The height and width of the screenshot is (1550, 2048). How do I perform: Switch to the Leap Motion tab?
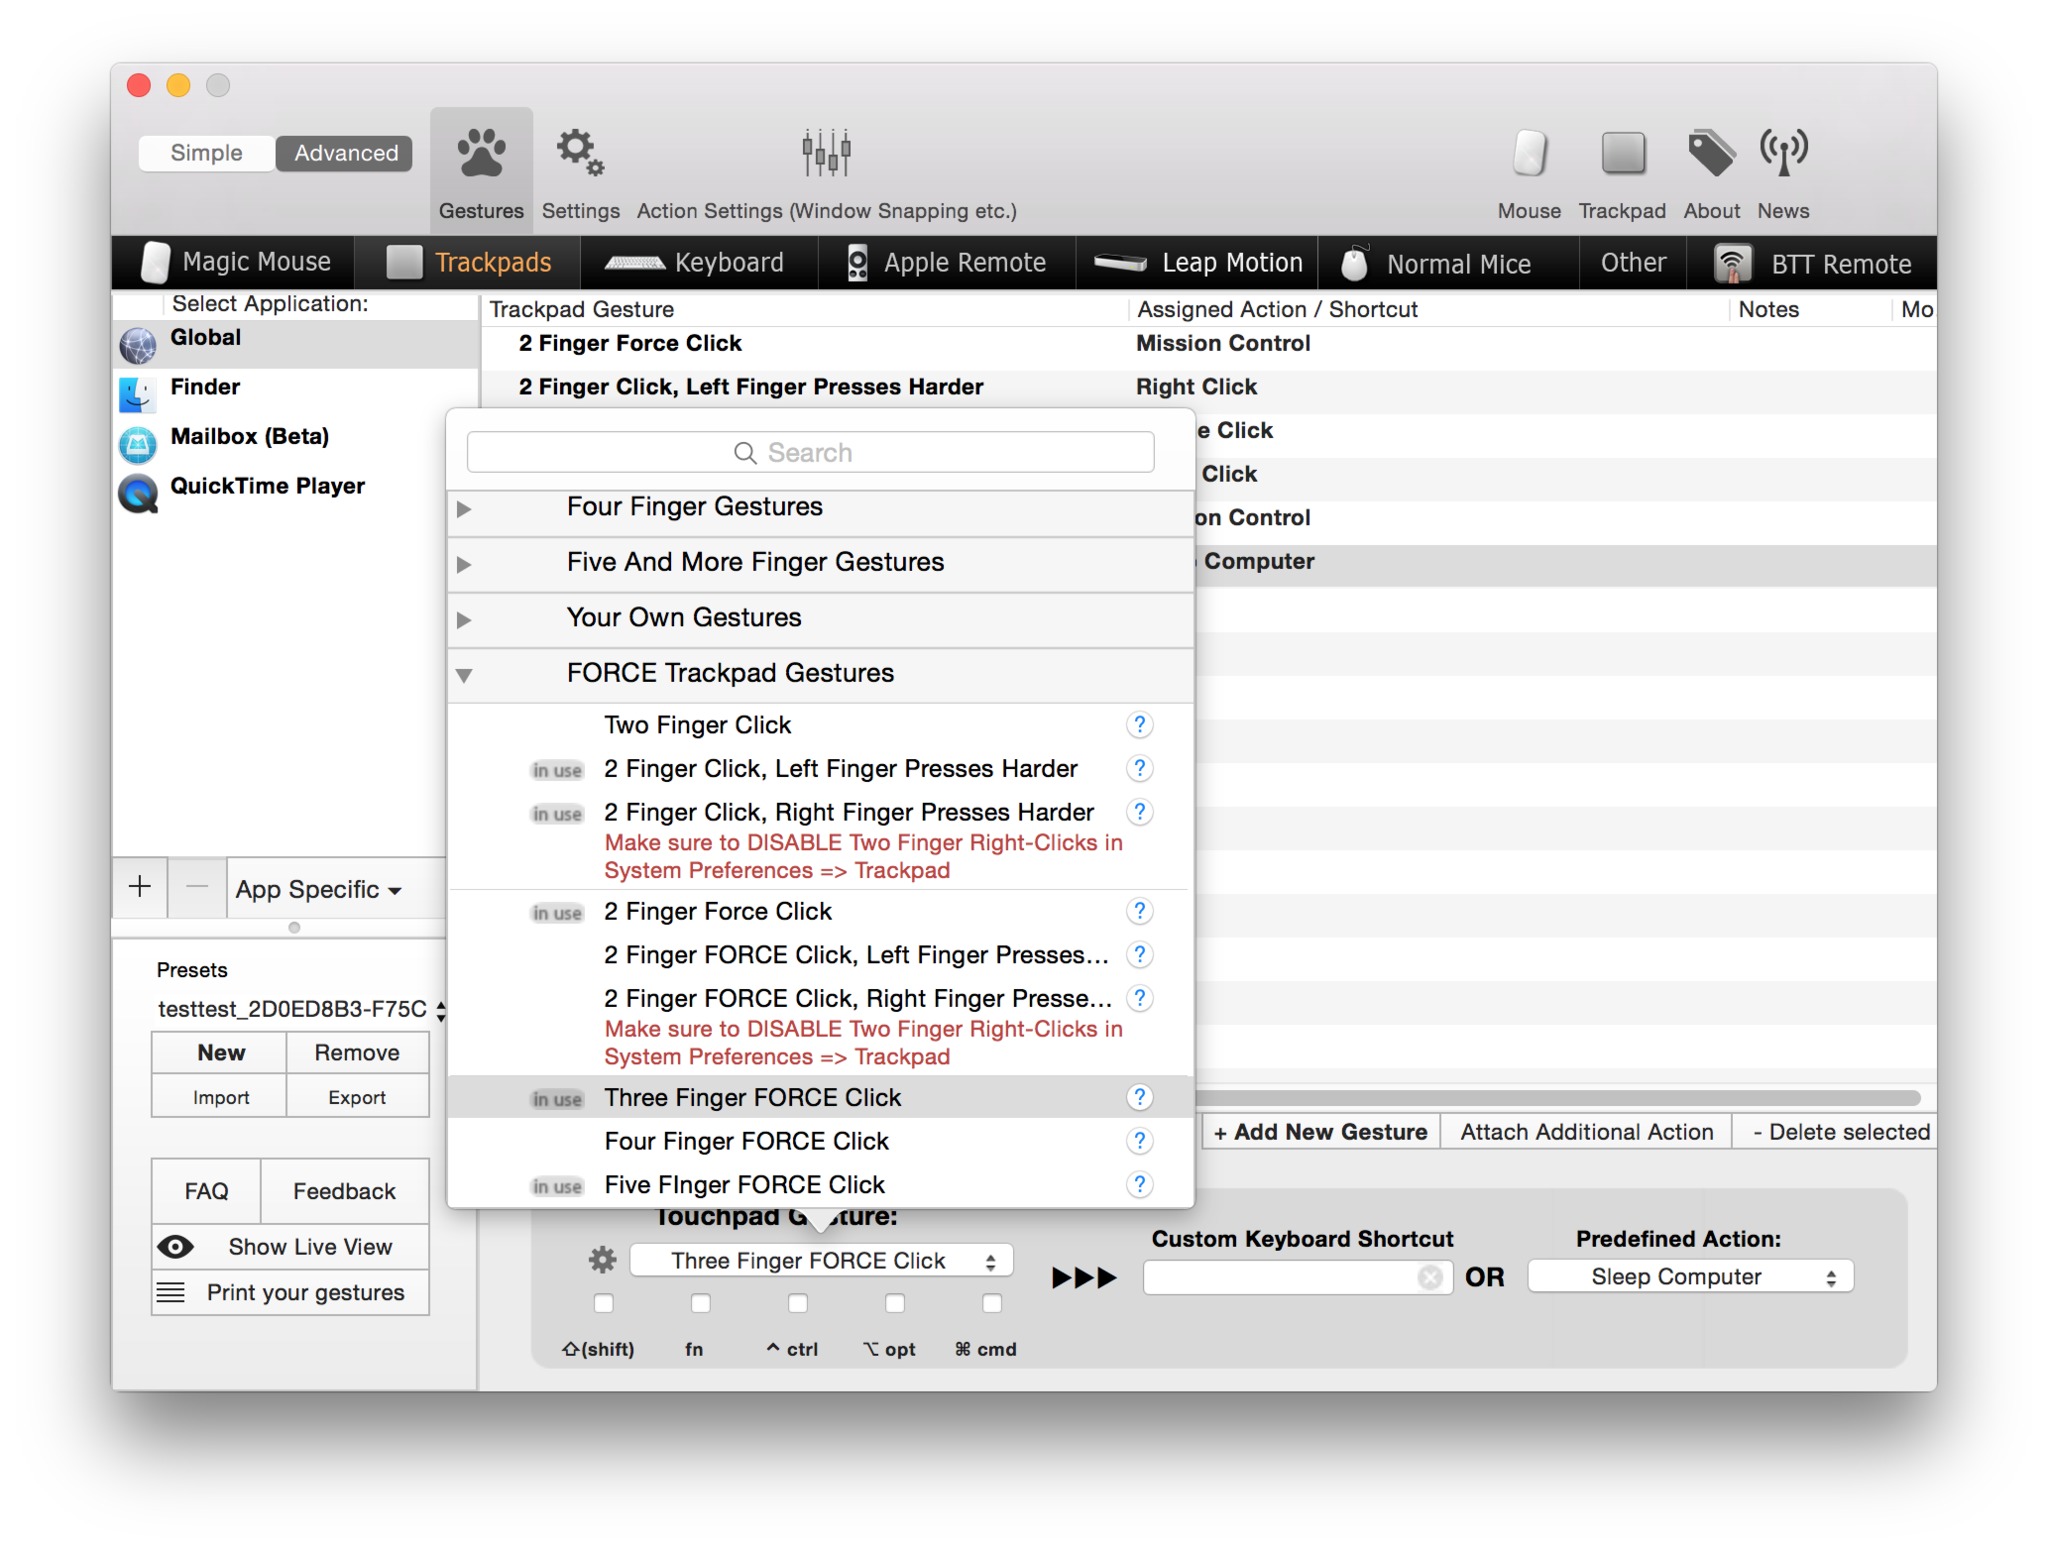pyautogui.click(x=1198, y=262)
